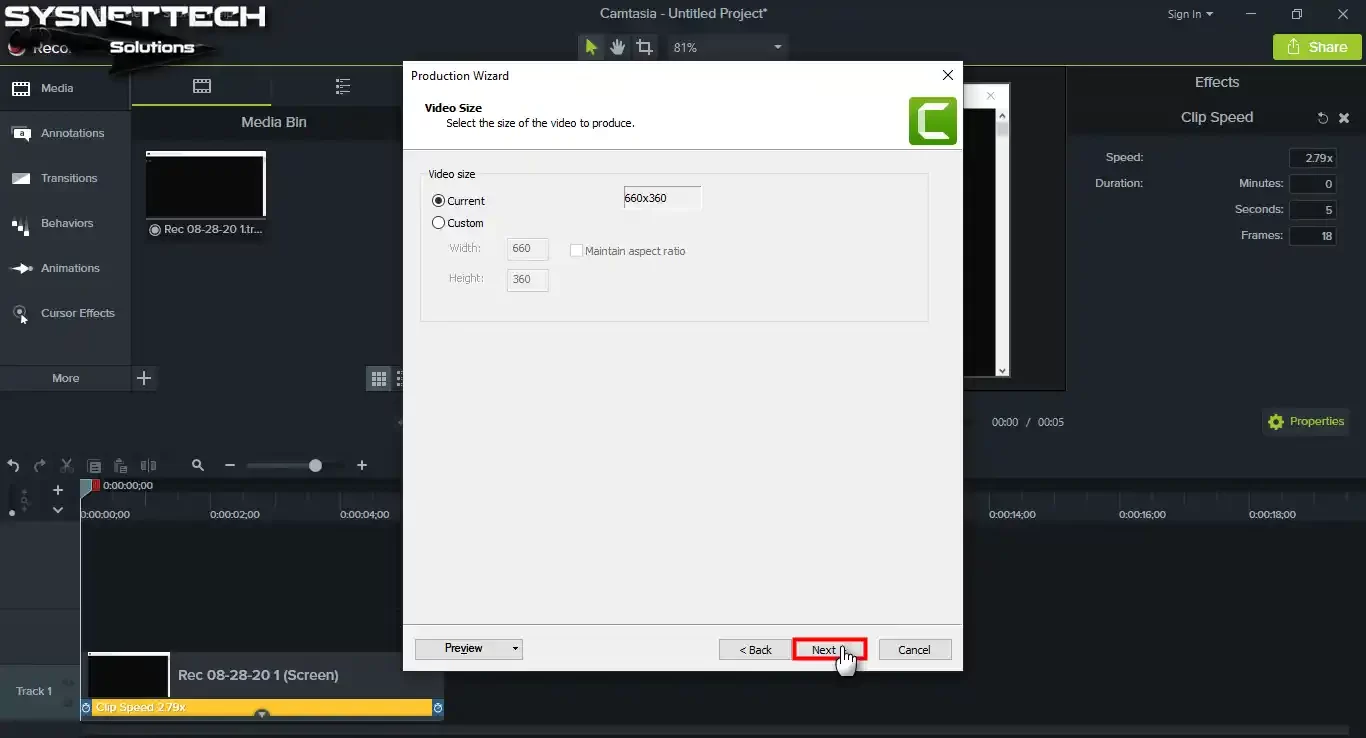Click the timeline magnifier zoom-to-fit icon
Viewport: 1366px width, 738px height.
coord(198,465)
